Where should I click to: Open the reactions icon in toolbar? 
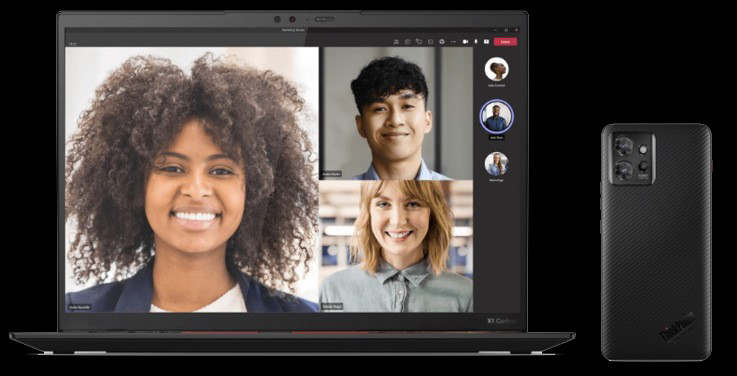point(419,41)
